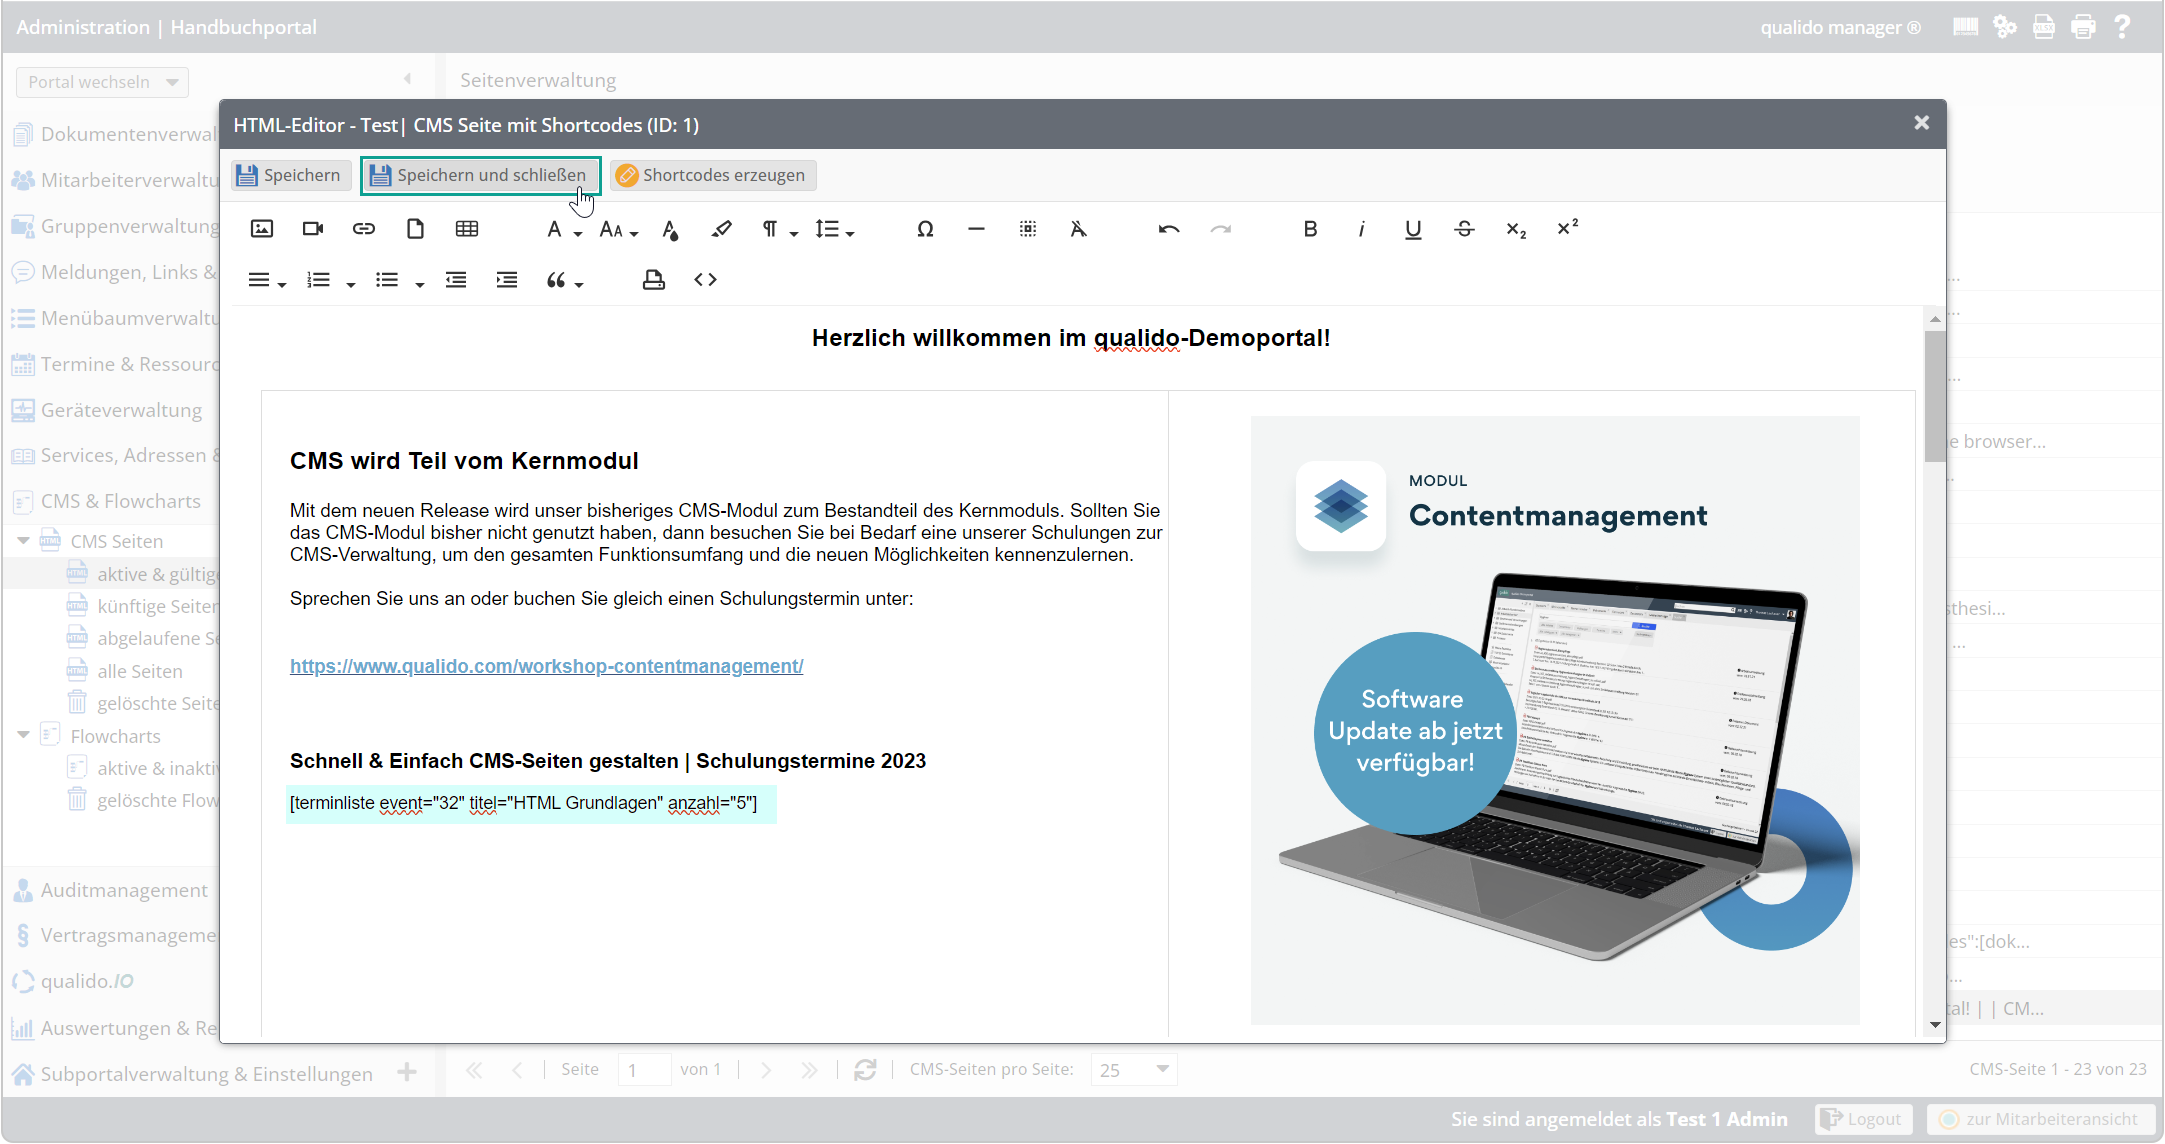Toggle bold formatting

[x=1310, y=229]
